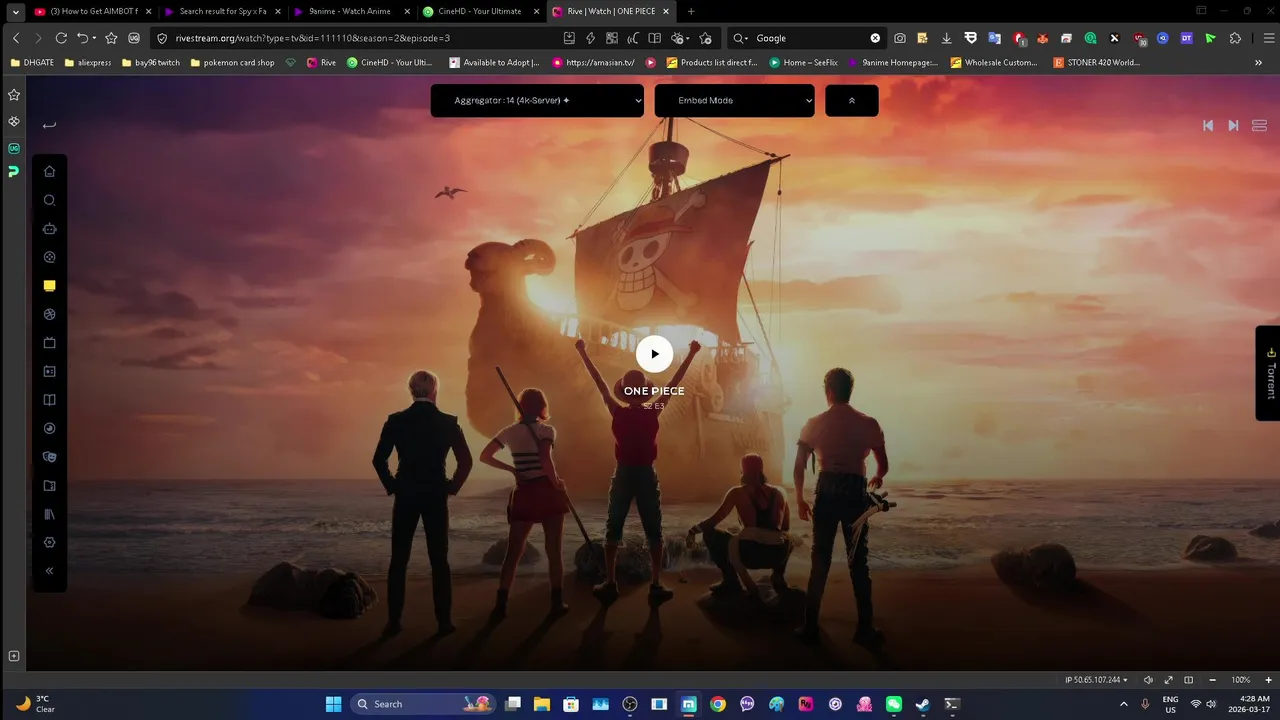Image resolution: width=1280 pixels, height=720 pixels.
Task: Select the yellow highlighted sidebar icon
Action: click(49, 285)
